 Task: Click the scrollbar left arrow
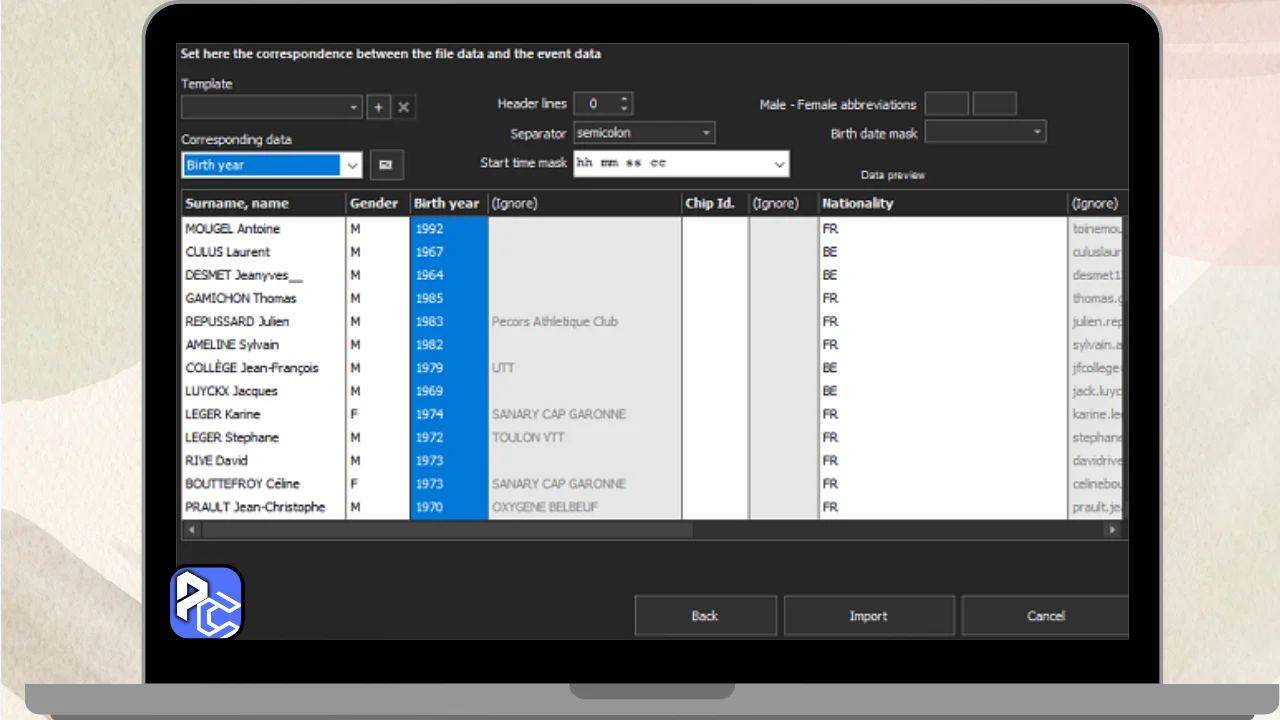191,530
